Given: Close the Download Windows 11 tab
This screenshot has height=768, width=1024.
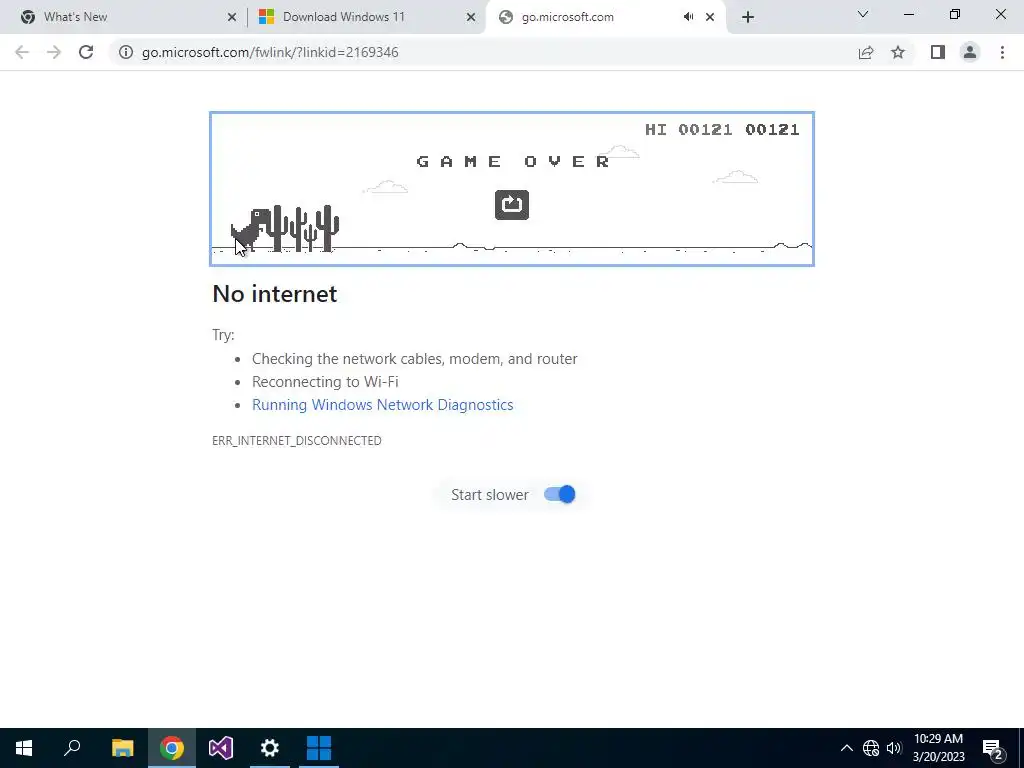Looking at the screenshot, I should [471, 17].
